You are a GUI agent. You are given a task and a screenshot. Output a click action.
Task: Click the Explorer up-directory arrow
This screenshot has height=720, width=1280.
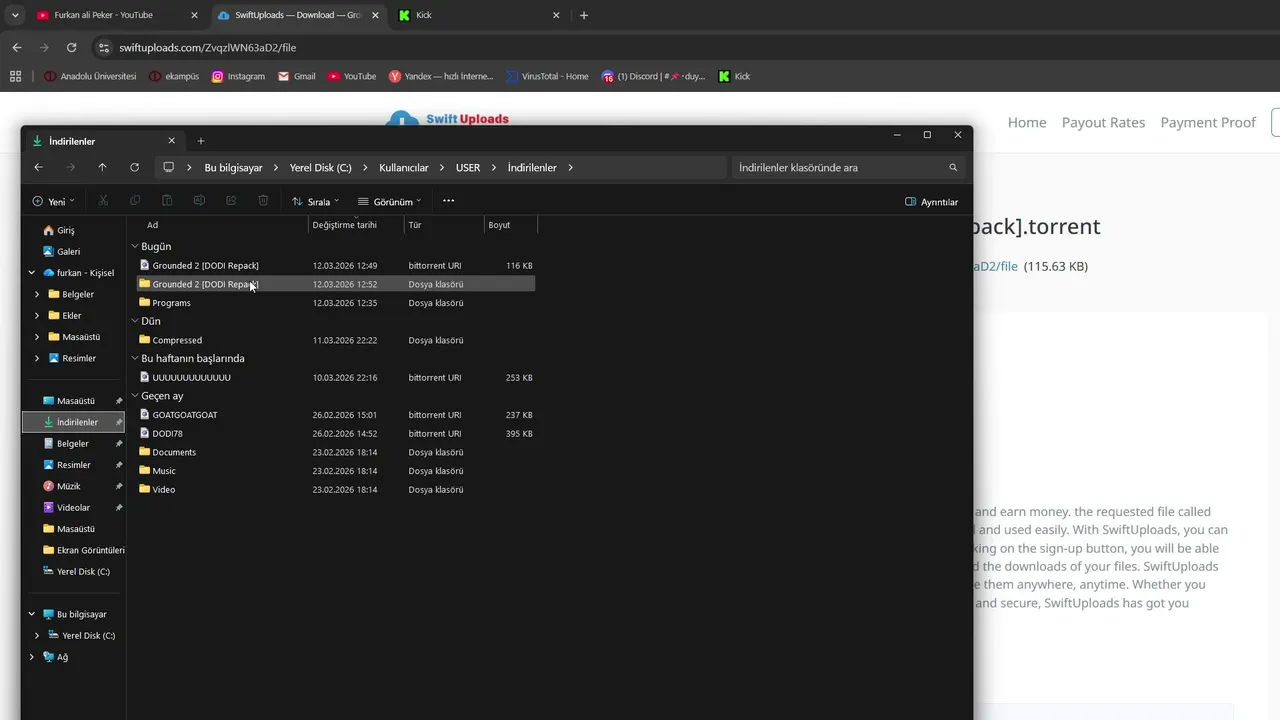[102, 167]
